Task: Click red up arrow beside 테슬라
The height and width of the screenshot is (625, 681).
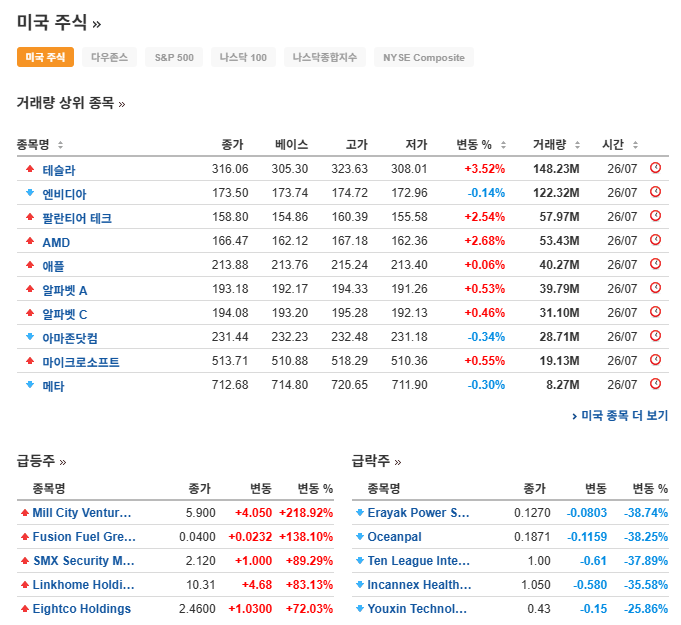Action: tap(30, 169)
